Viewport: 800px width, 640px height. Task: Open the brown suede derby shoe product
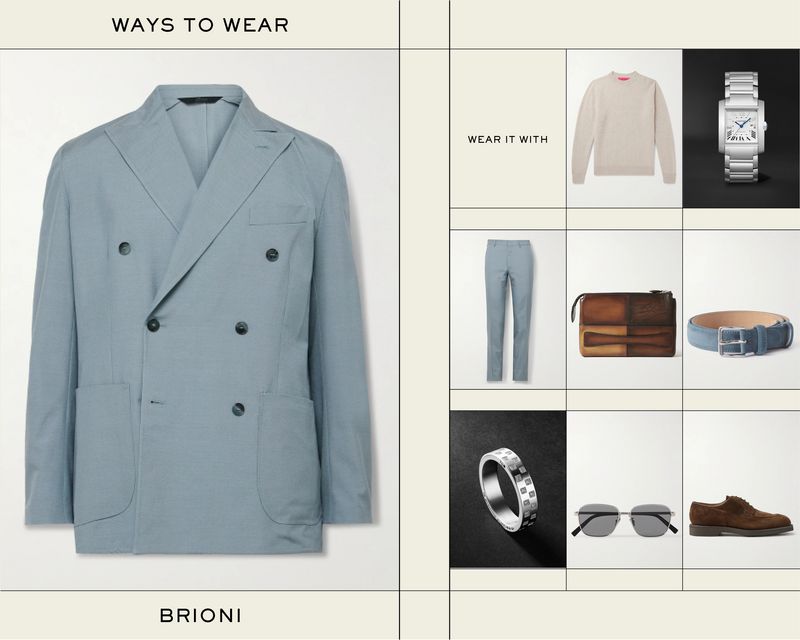[741, 489]
